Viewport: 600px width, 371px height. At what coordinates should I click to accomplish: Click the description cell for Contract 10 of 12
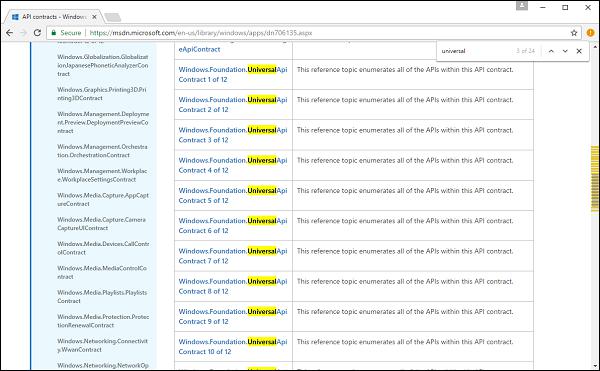(x=413, y=347)
